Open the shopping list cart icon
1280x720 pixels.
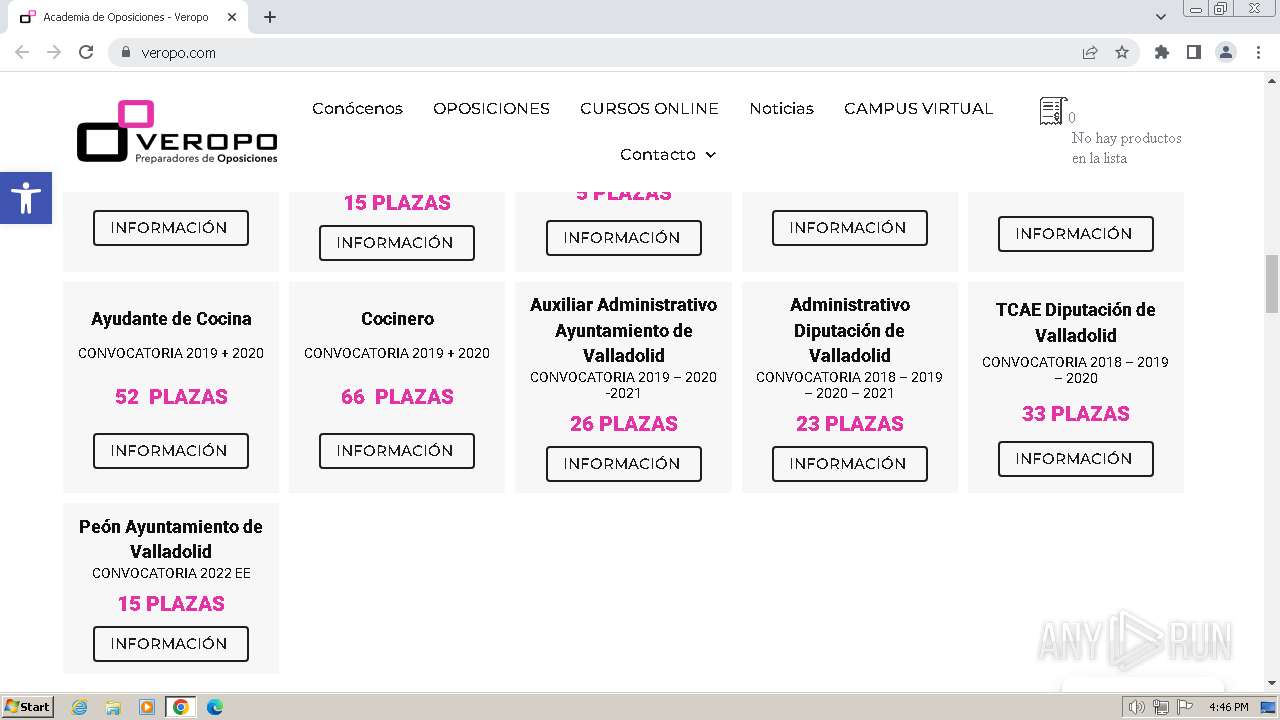(x=1052, y=111)
